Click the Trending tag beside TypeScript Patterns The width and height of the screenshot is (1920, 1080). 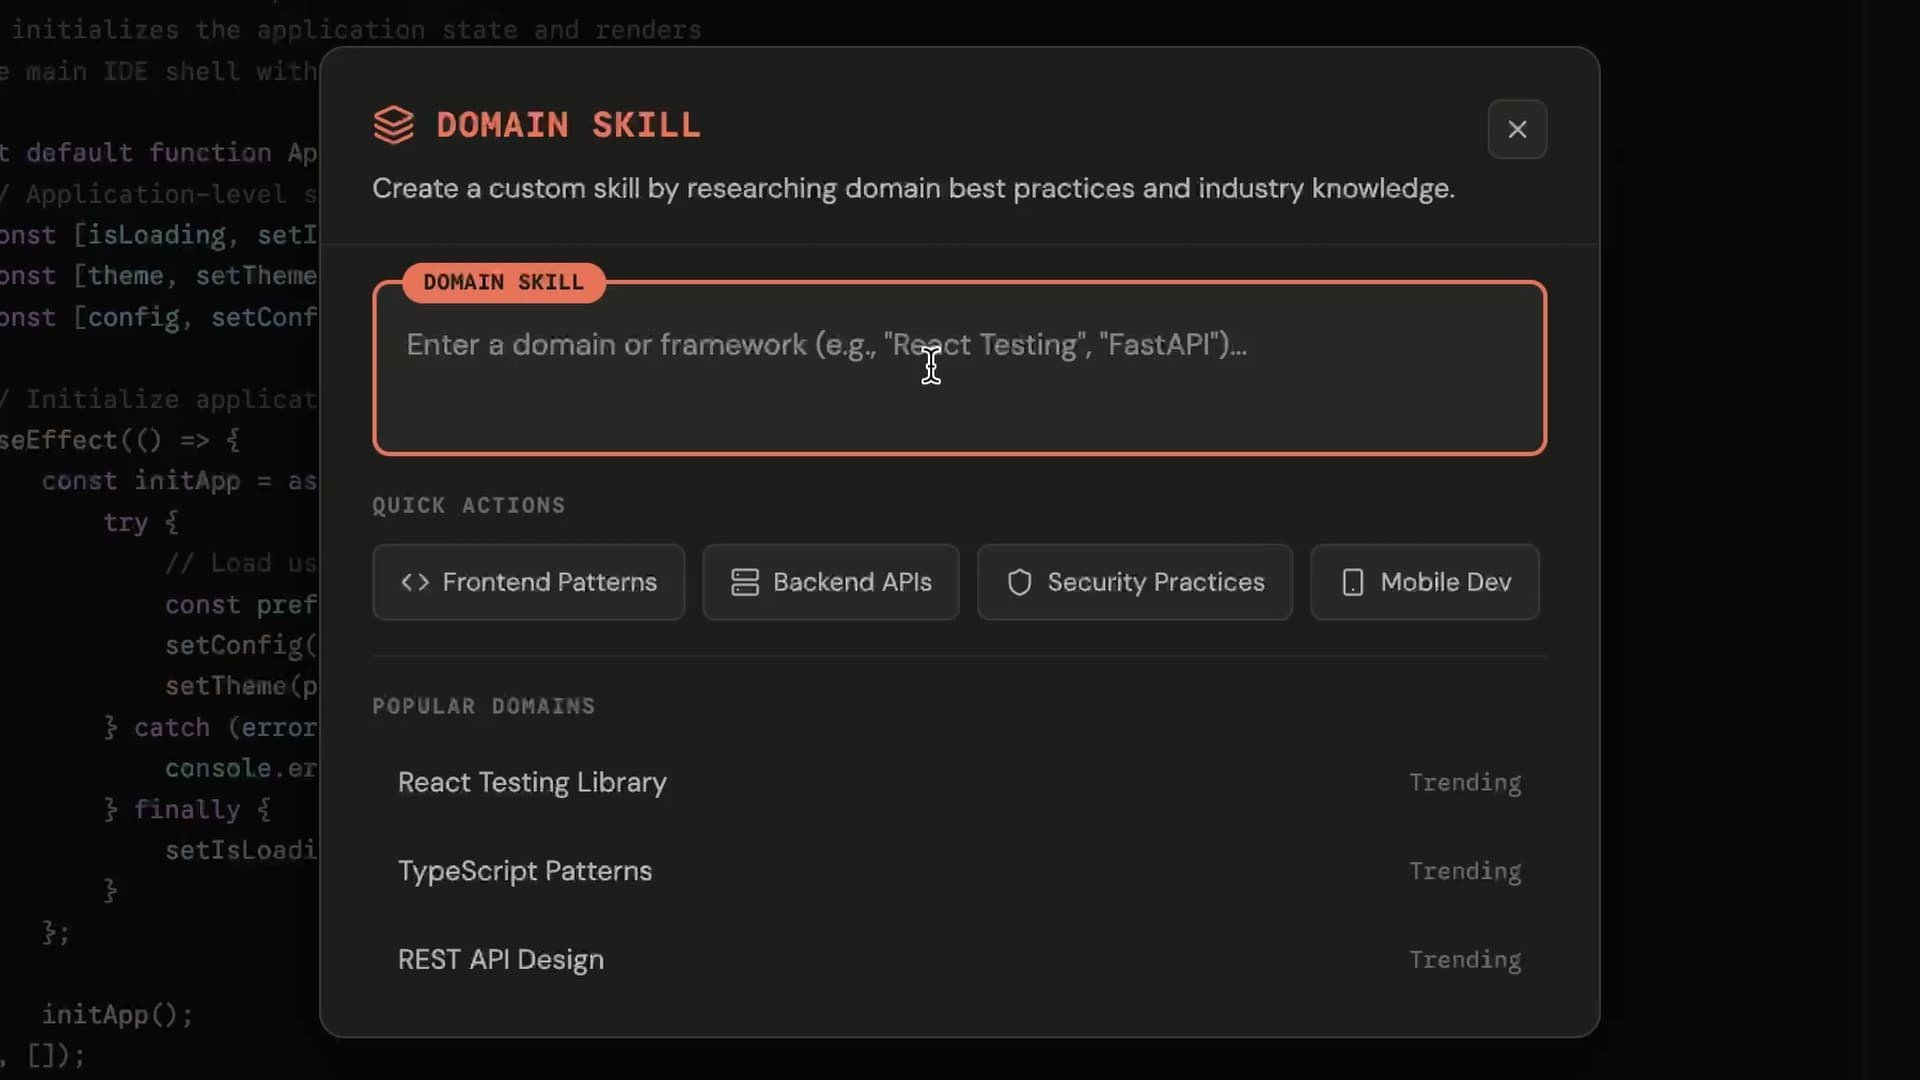coord(1465,872)
